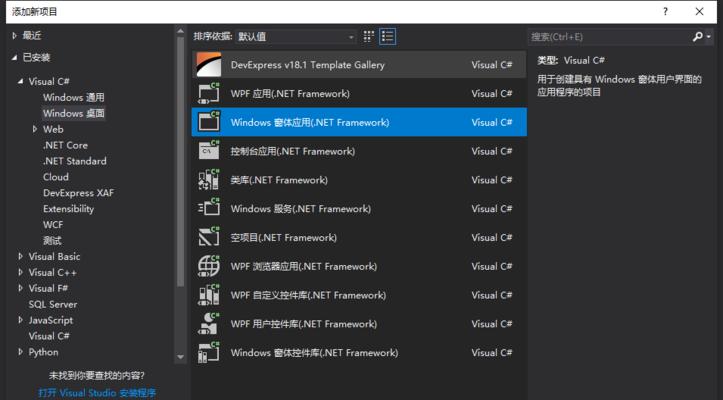The width and height of the screenshot is (723, 400).
Task: Collapse the Visual C# tree node
Action: pyautogui.click(x=20, y=81)
